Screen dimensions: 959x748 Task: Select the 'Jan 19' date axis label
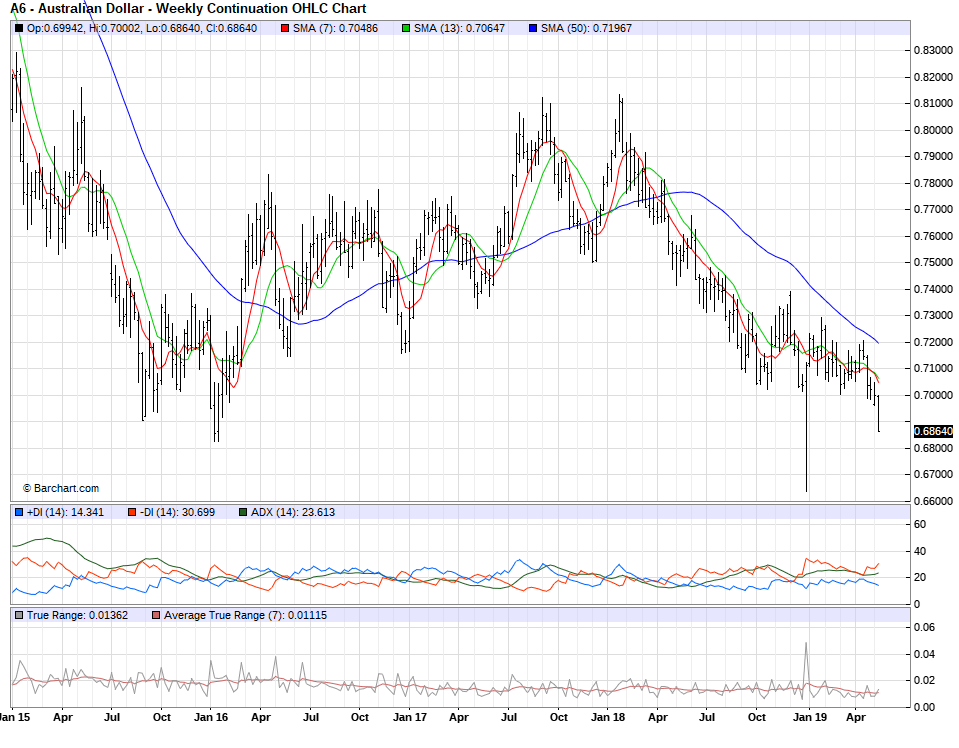[x=807, y=717]
